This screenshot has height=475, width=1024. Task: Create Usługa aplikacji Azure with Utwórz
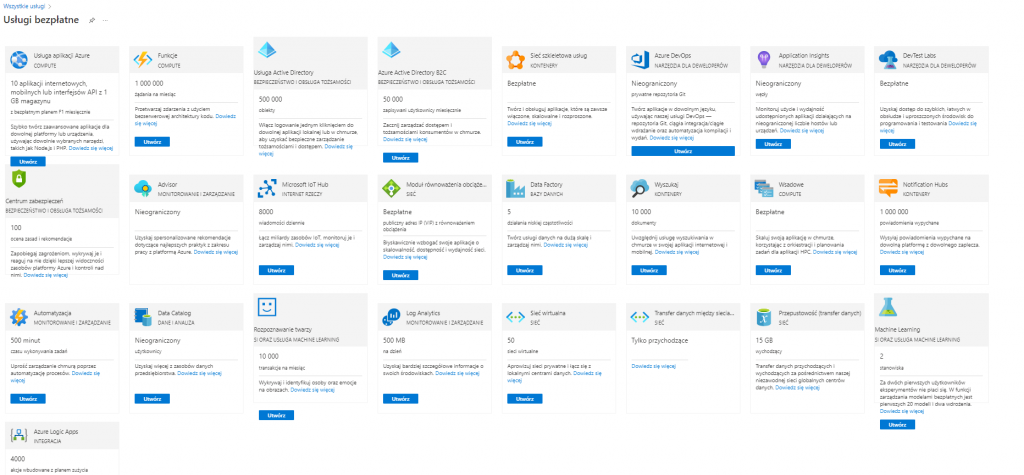click(28, 161)
